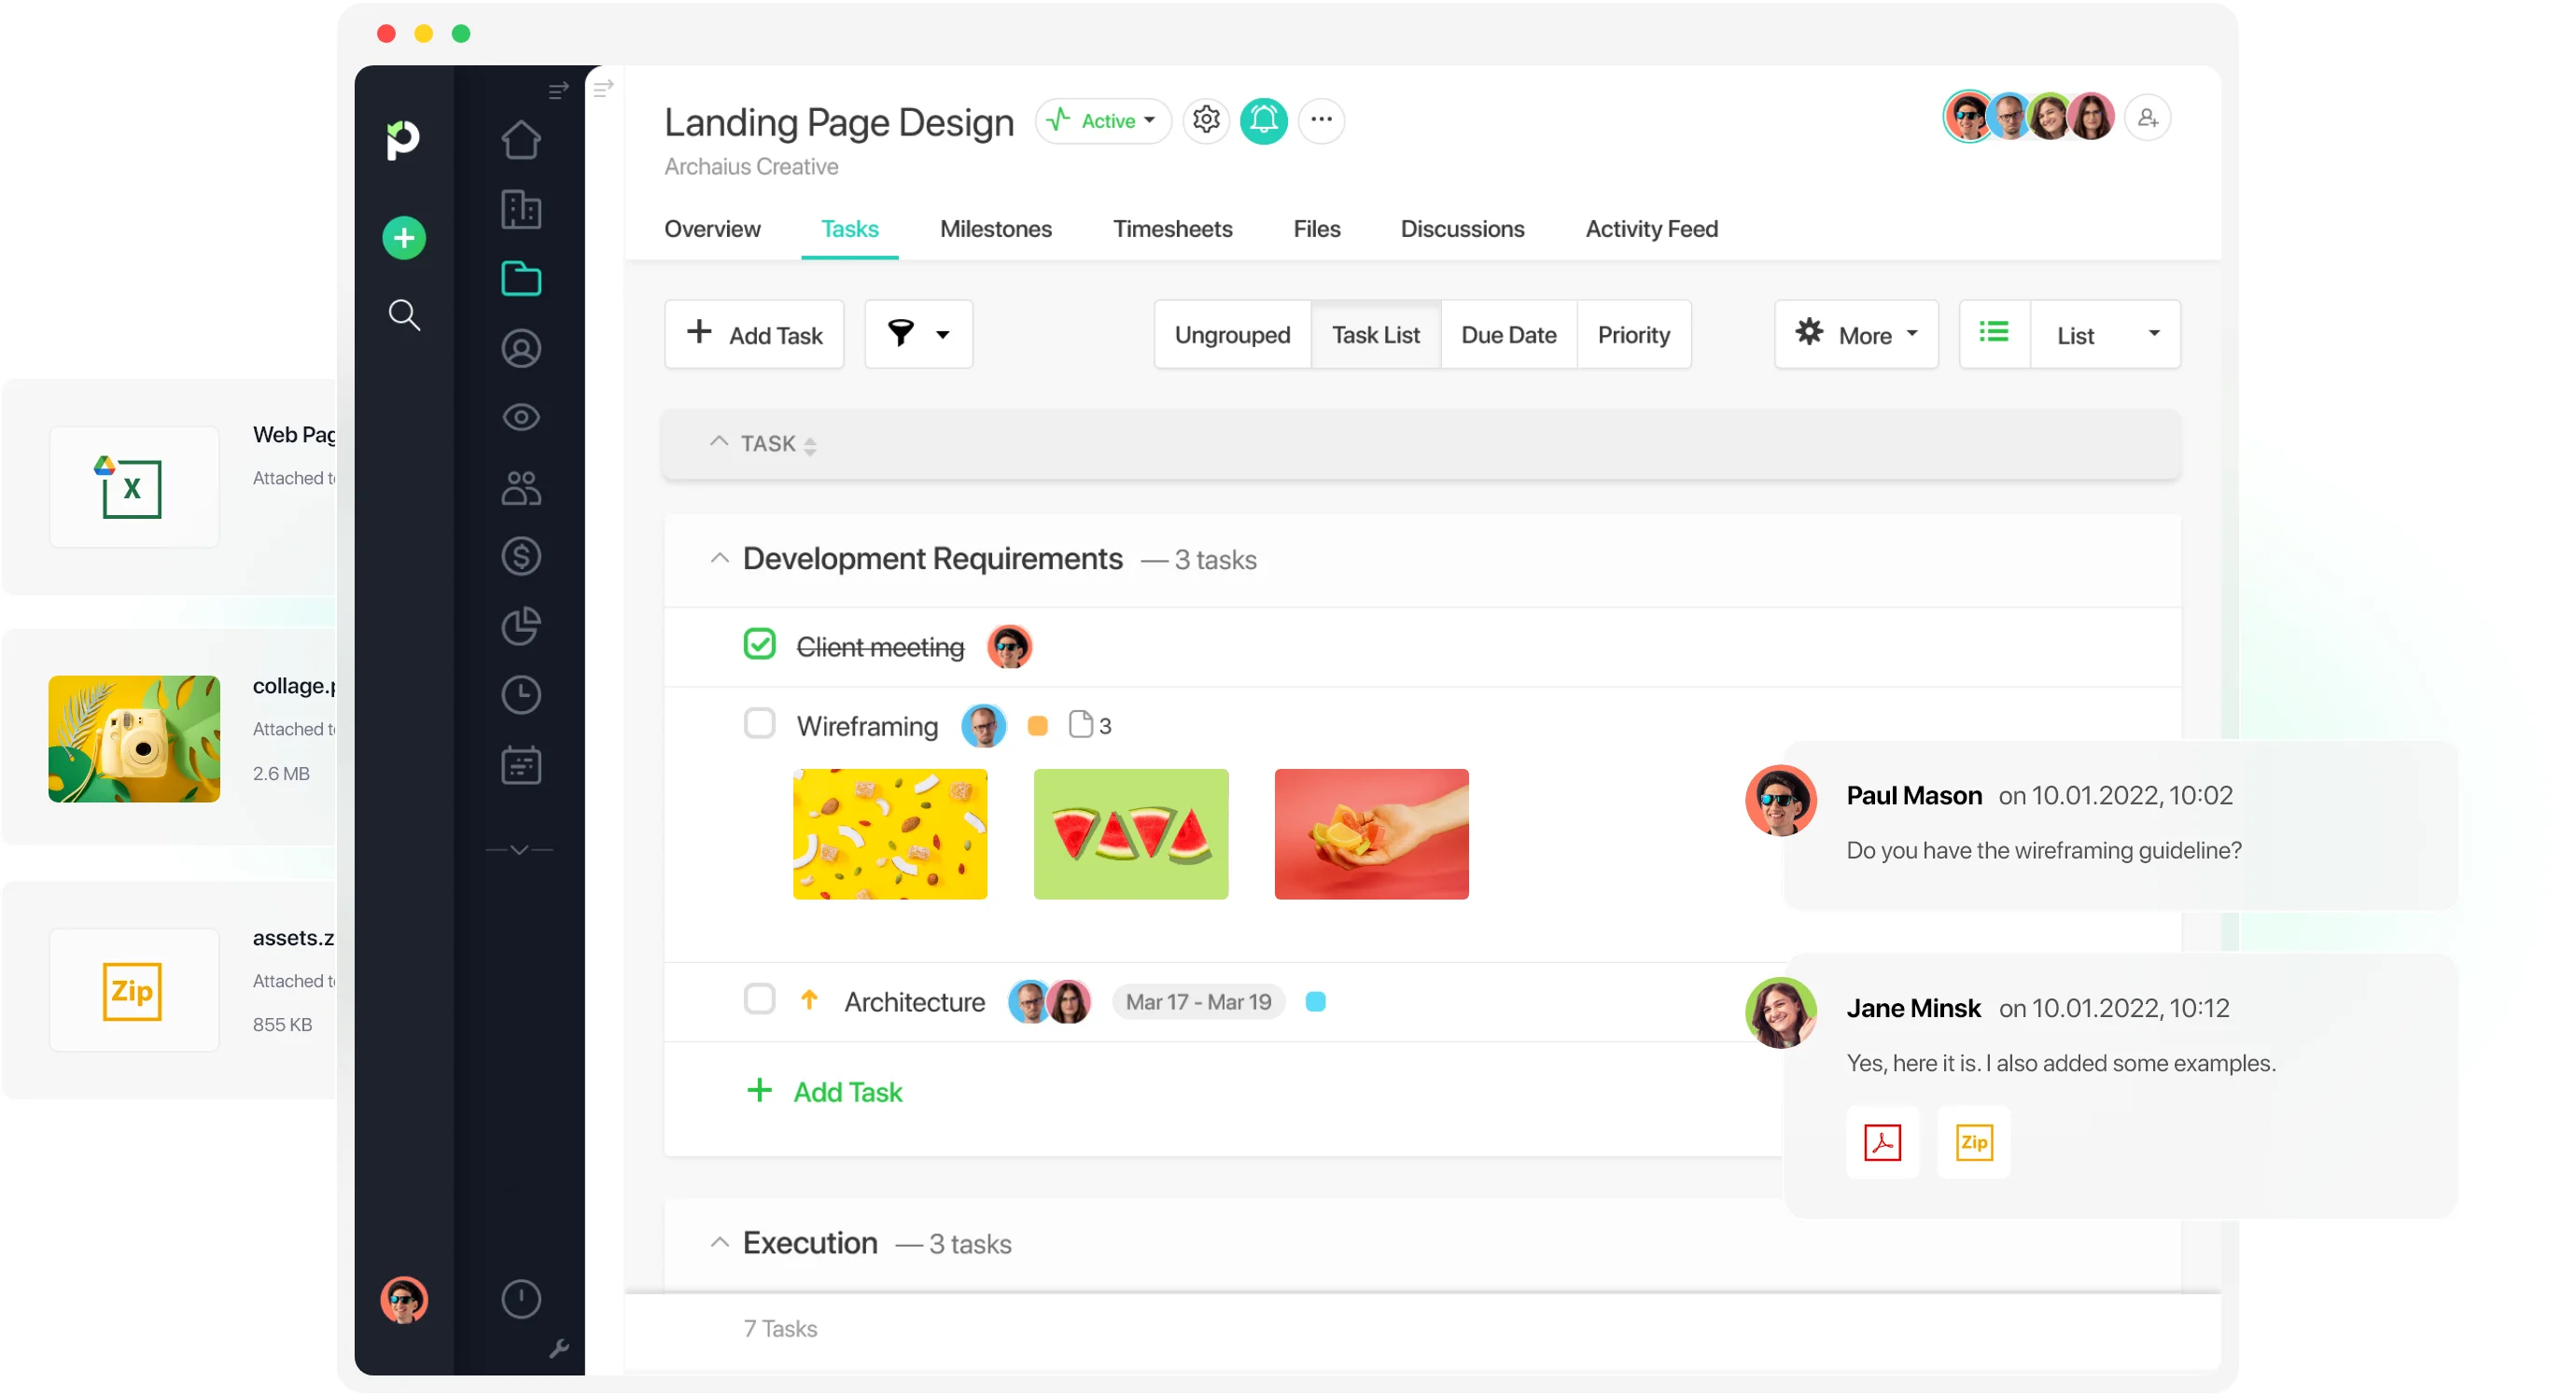Open the Home icon in sidebar
2576x1396 pixels.
coord(521,139)
